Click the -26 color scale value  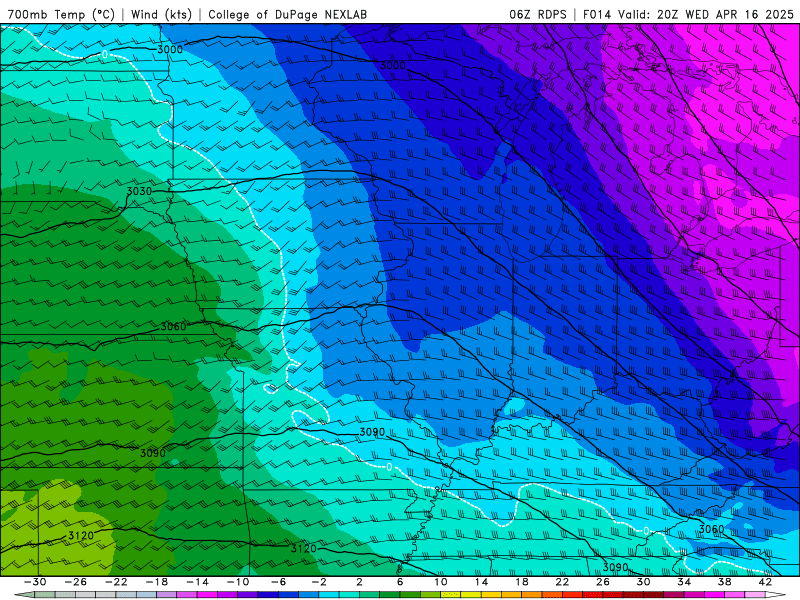click(76, 582)
